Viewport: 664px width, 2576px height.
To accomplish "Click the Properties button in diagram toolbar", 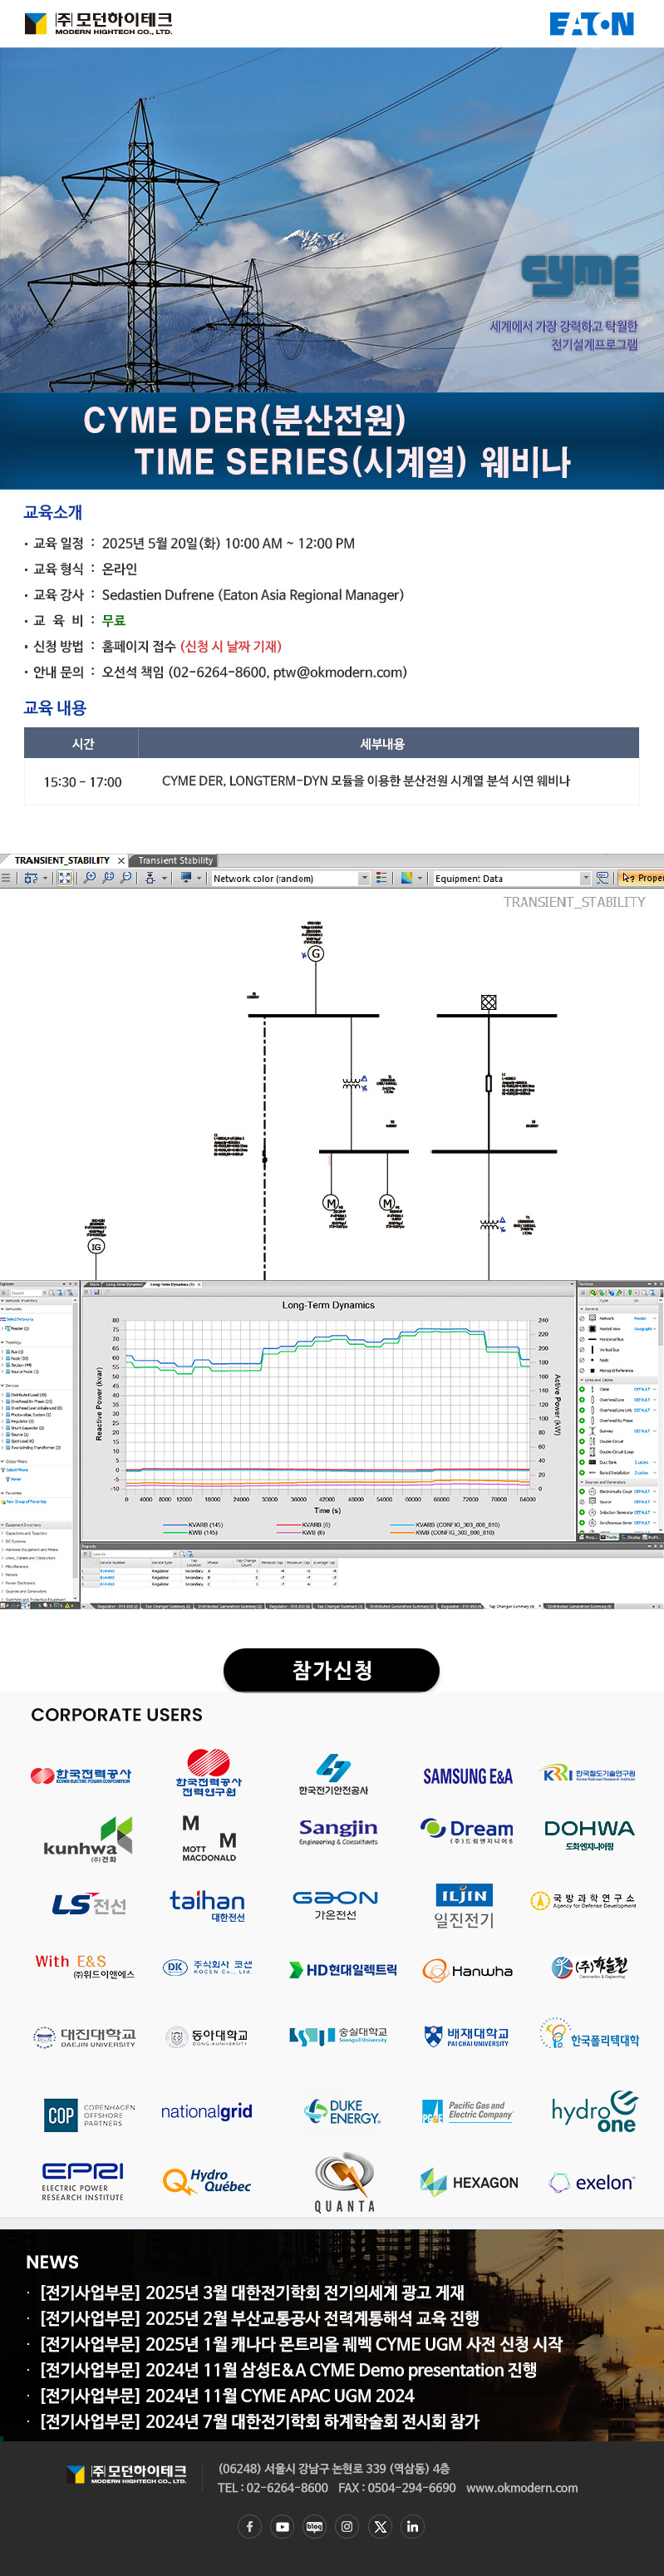I will [641, 878].
